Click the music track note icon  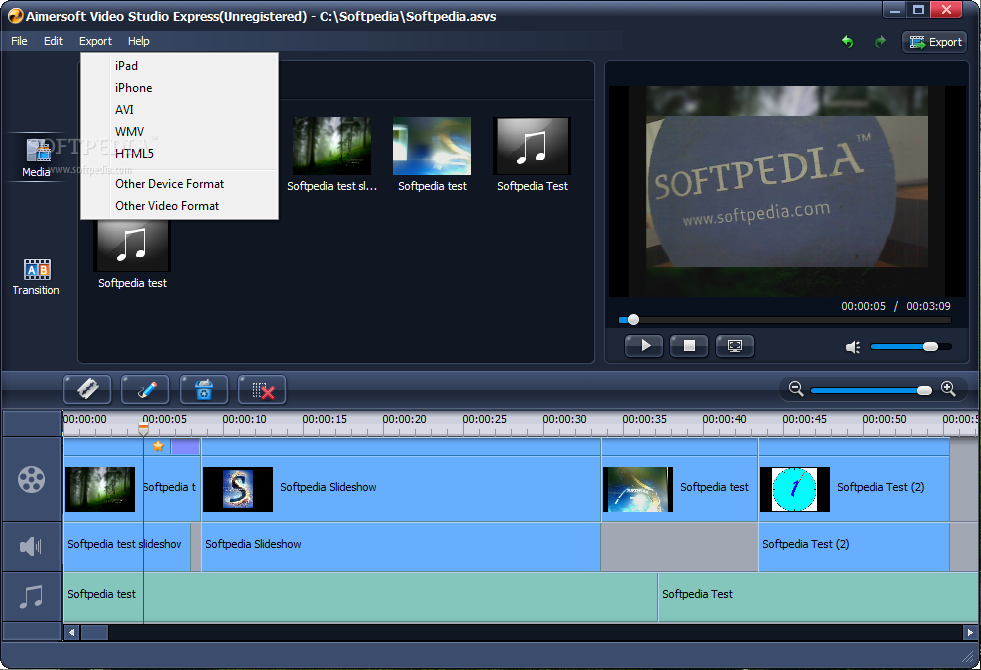click(31, 597)
